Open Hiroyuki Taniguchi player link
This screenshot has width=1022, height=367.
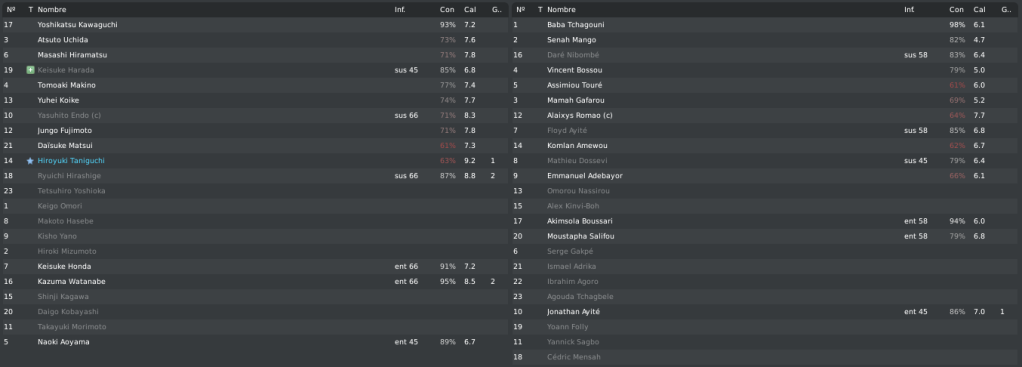71,160
